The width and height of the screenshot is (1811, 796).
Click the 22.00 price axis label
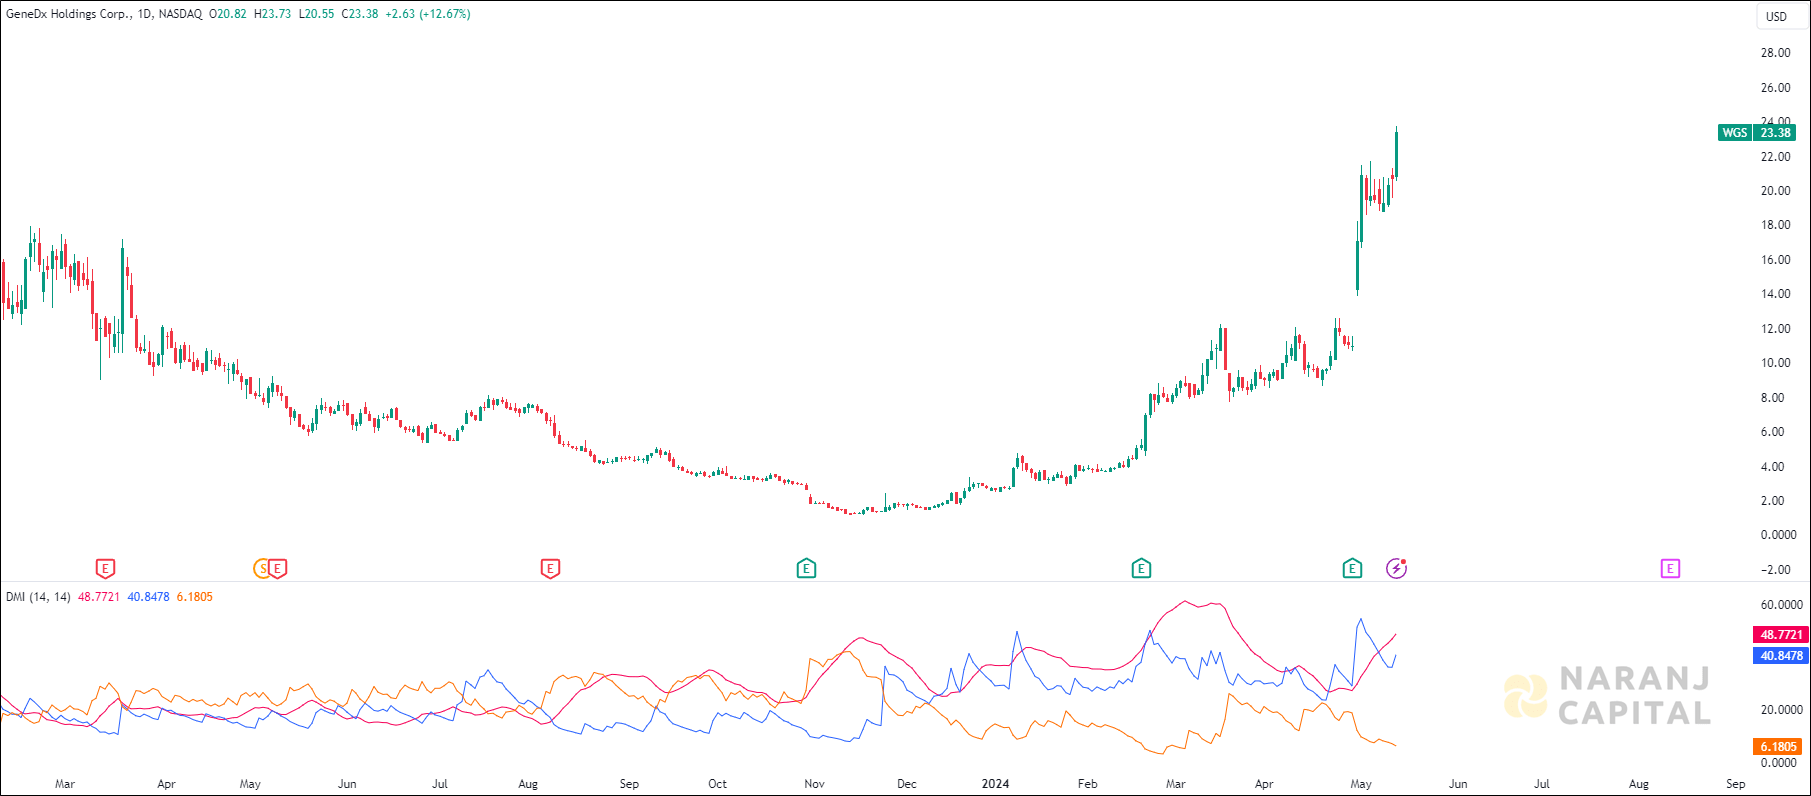(x=1776, y=157)
